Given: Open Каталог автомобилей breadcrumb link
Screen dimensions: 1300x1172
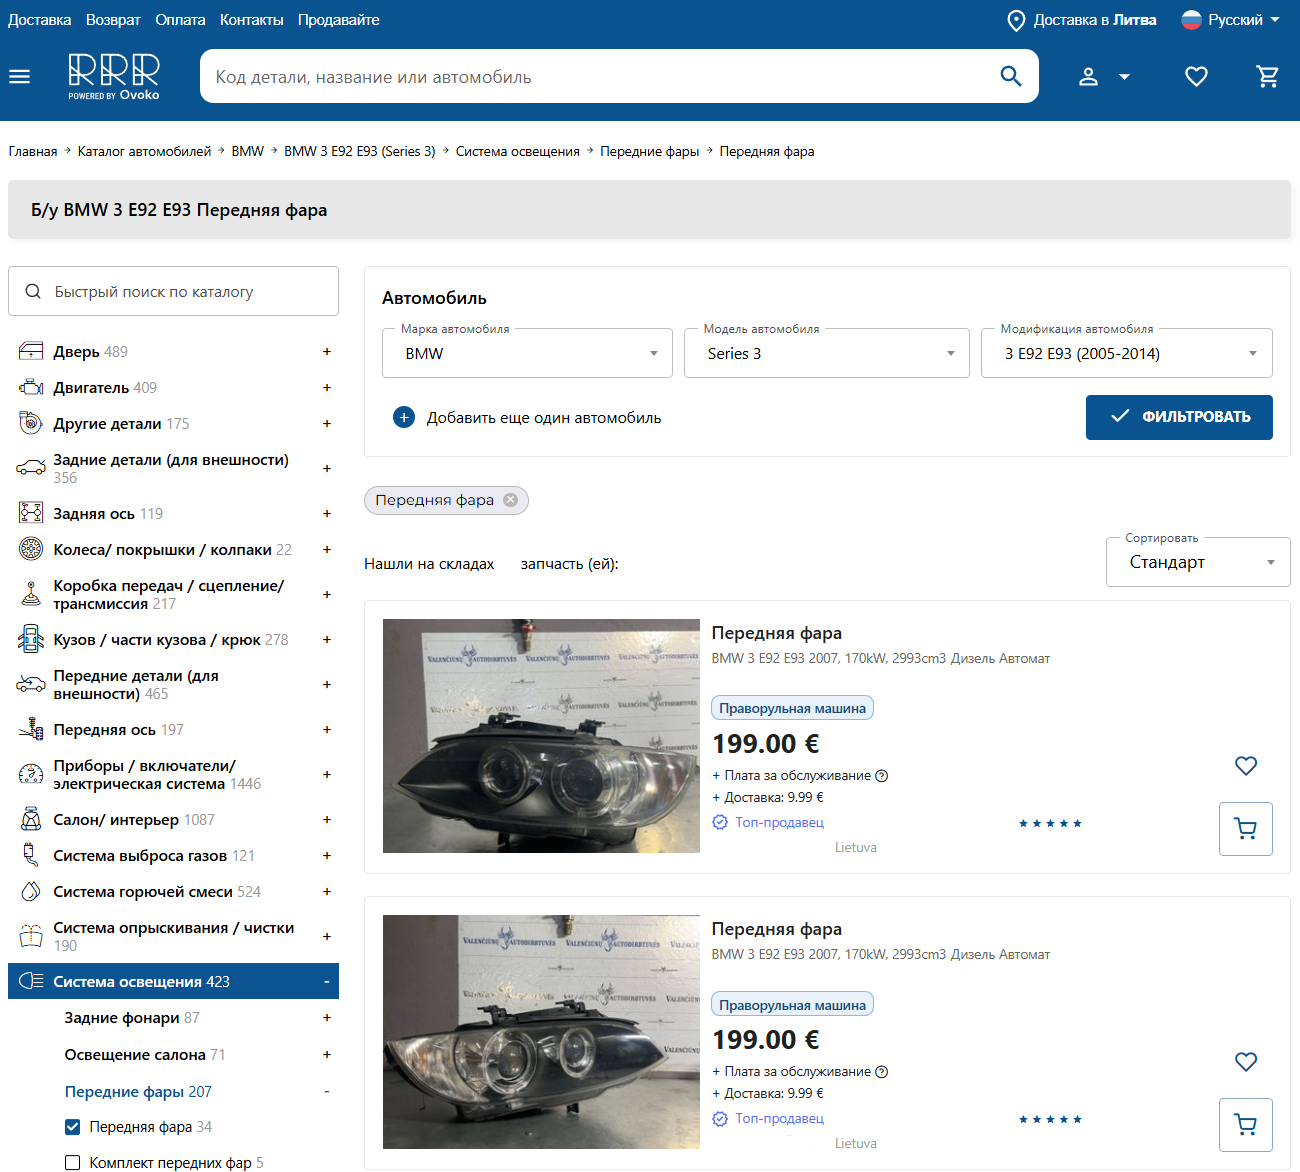Looking at the screenshot, I should point(145,152).
